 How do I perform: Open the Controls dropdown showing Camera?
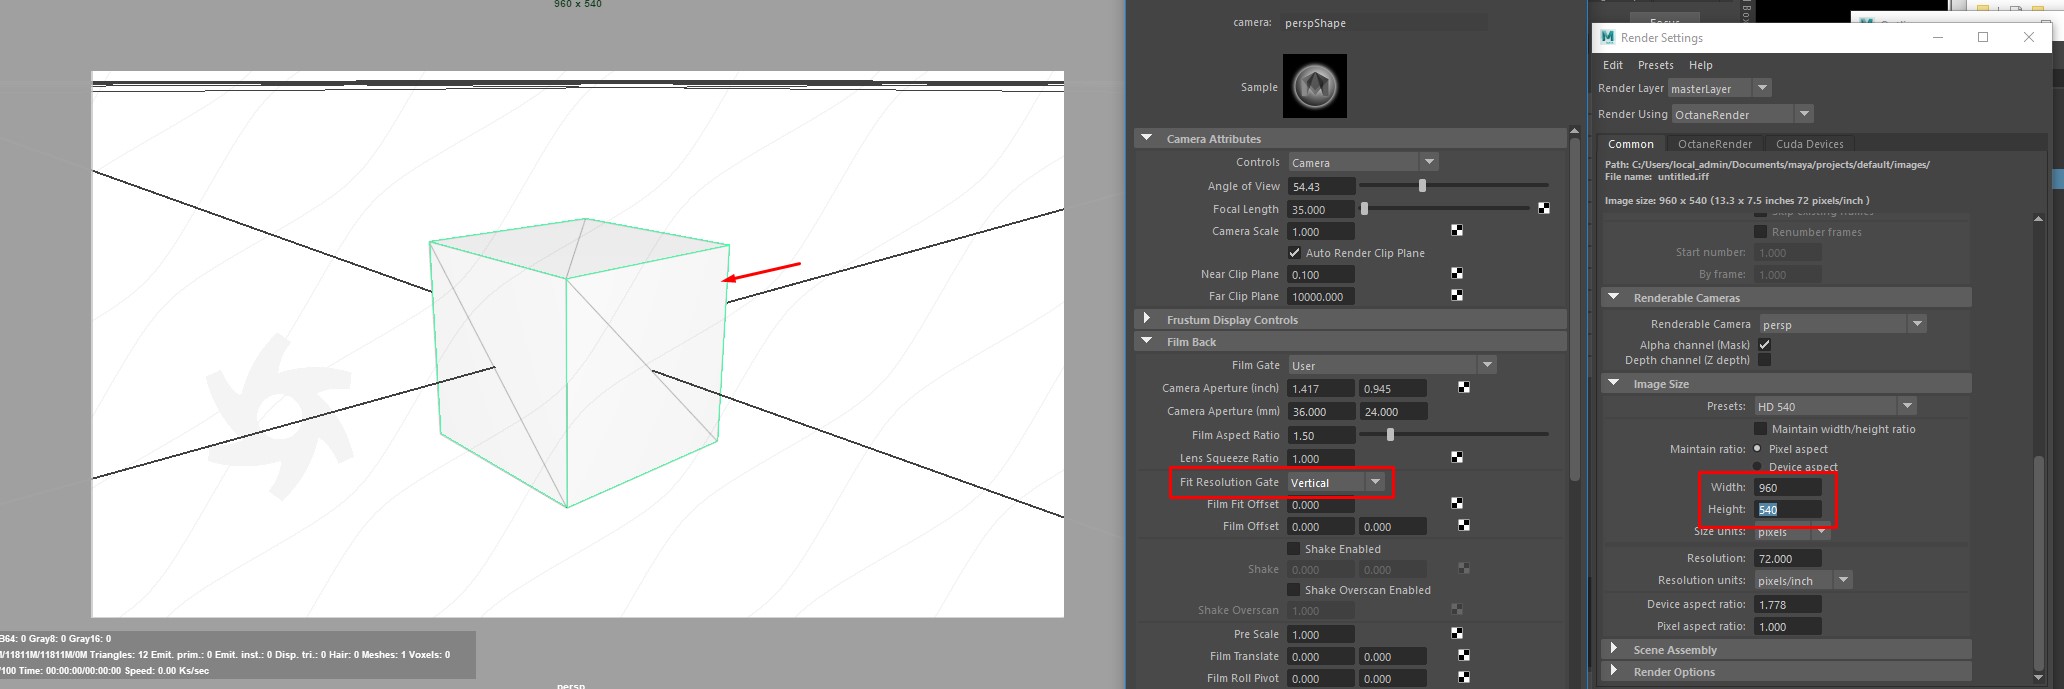click(1363, 162)
